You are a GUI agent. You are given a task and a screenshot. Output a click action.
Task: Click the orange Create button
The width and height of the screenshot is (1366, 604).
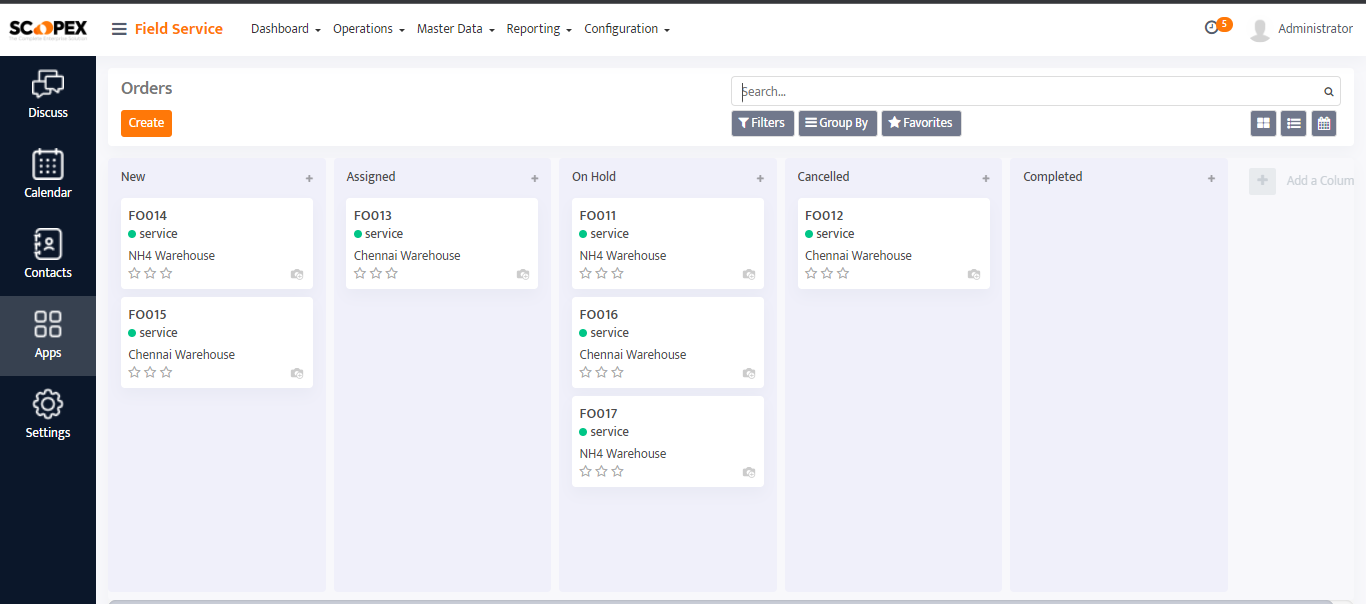(x=146, y=123)
